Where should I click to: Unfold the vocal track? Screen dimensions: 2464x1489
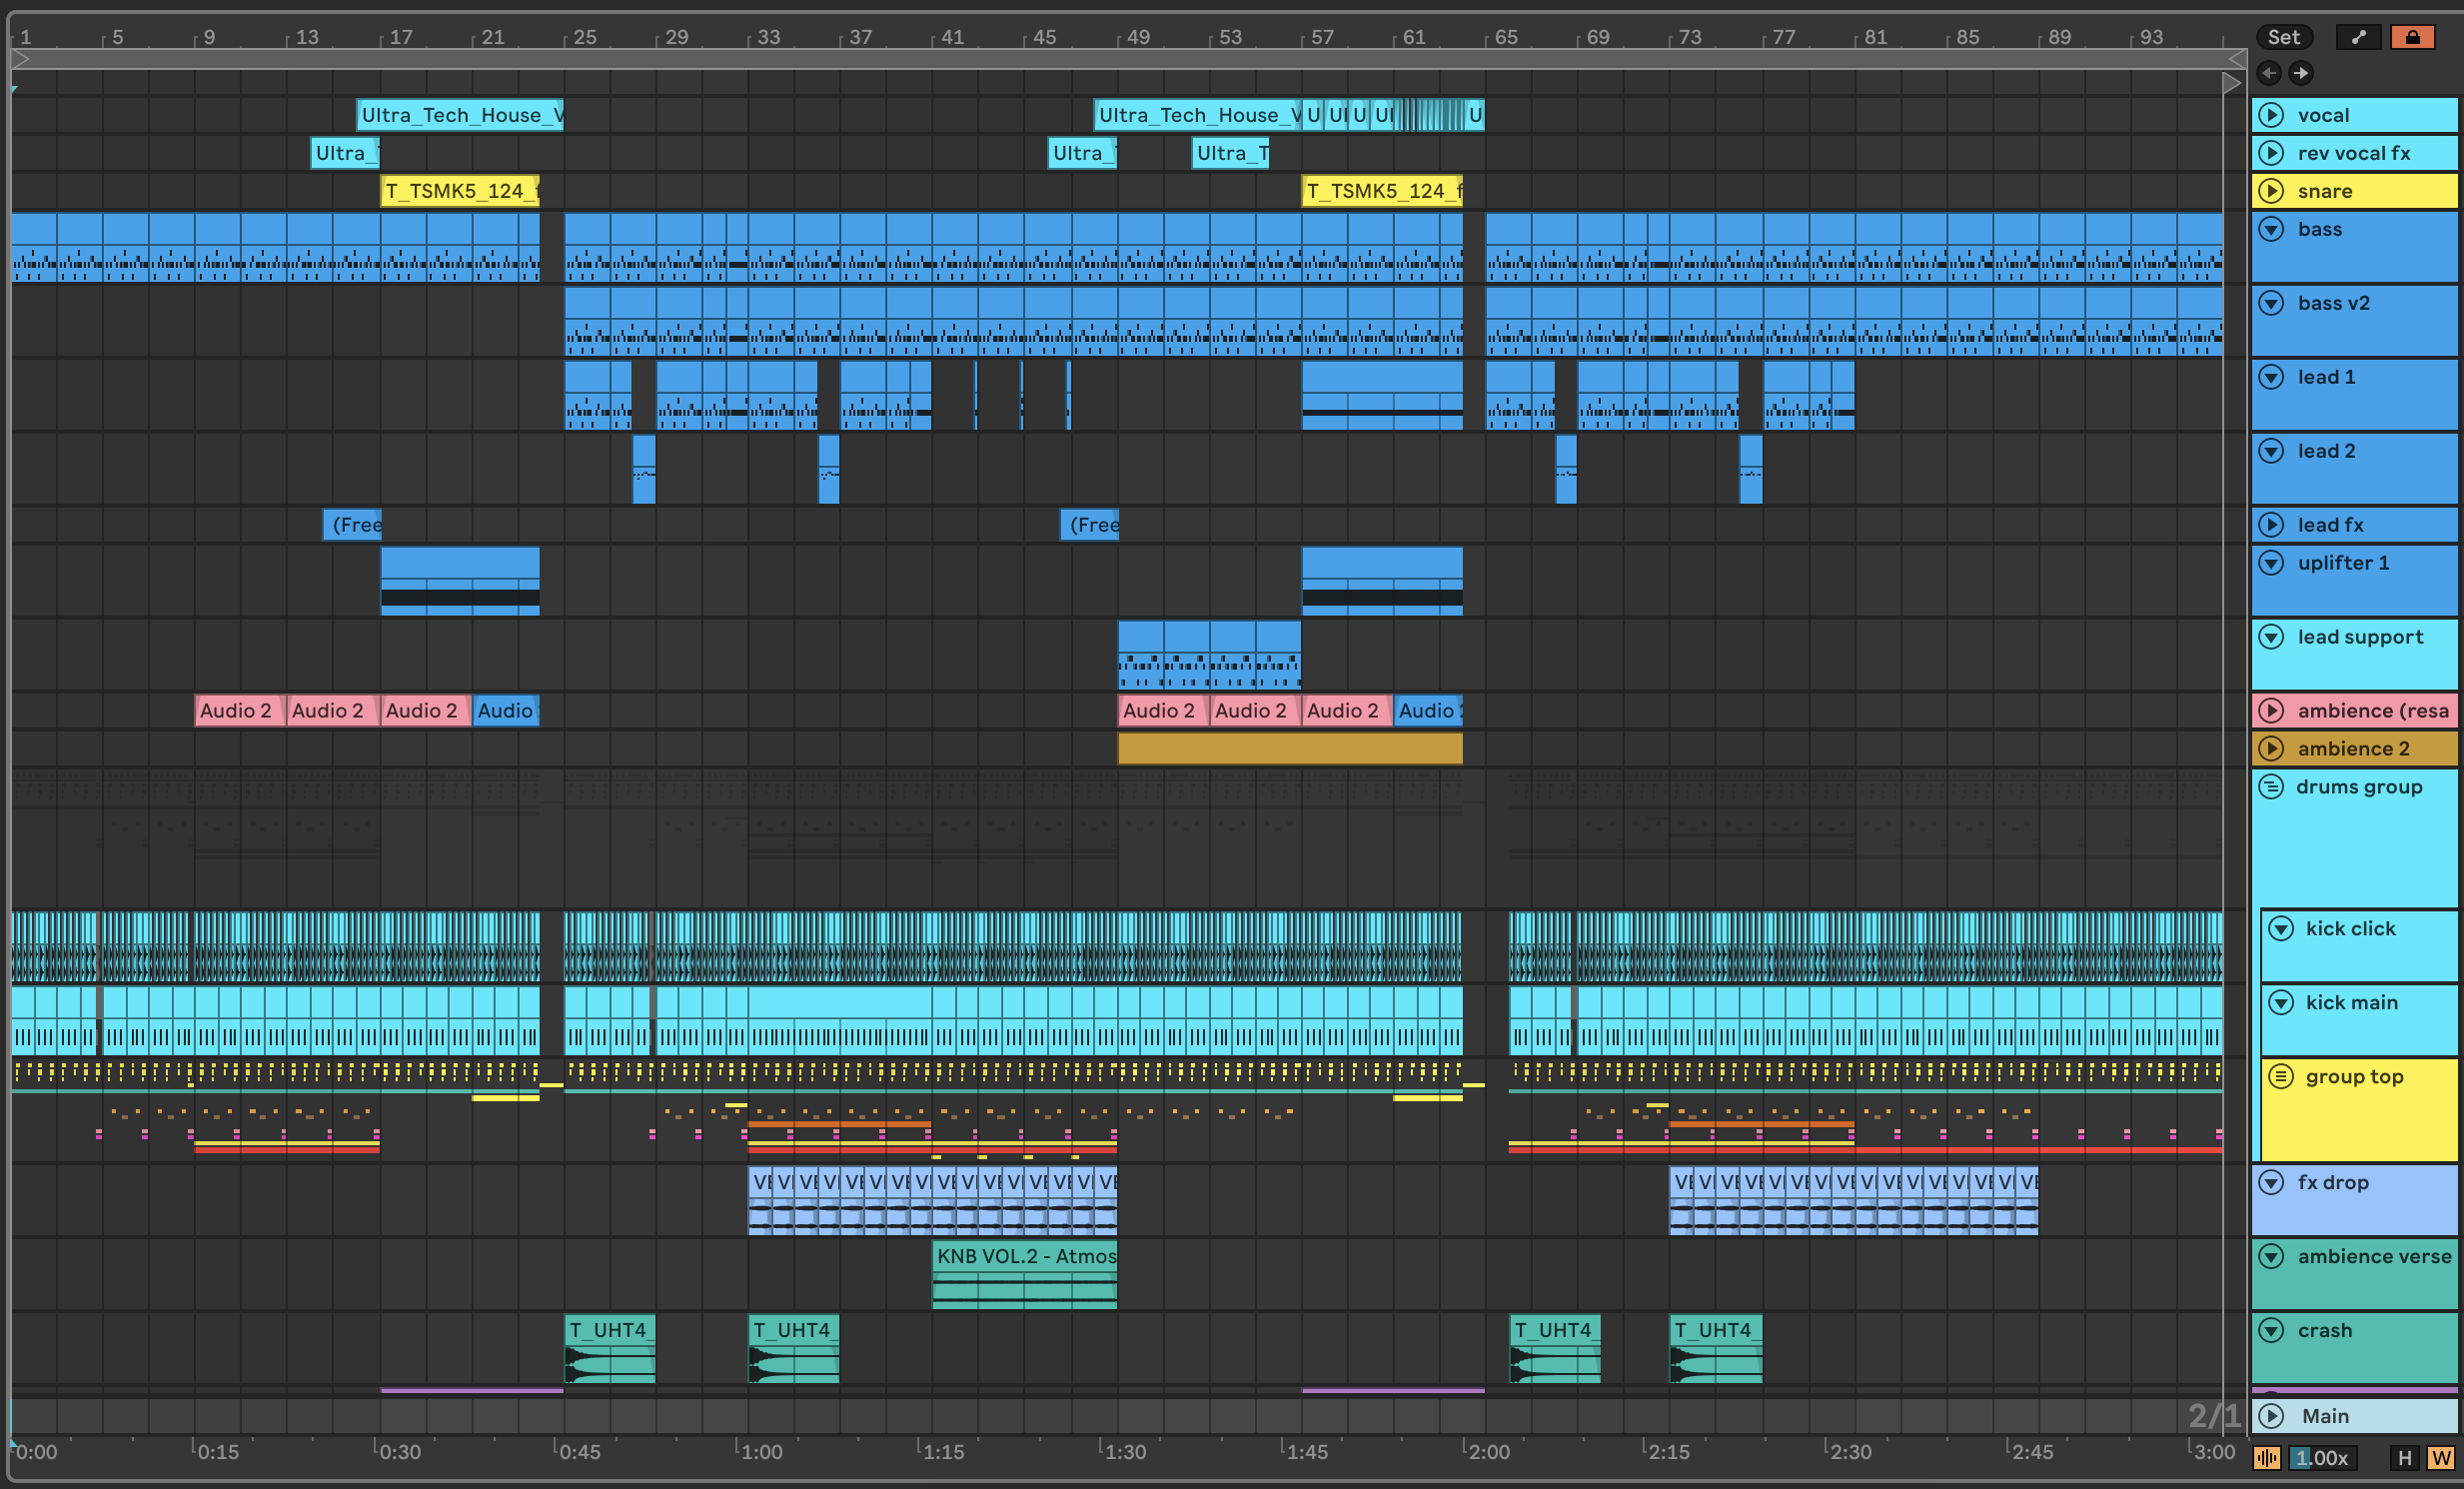(x=2271, y=115)
